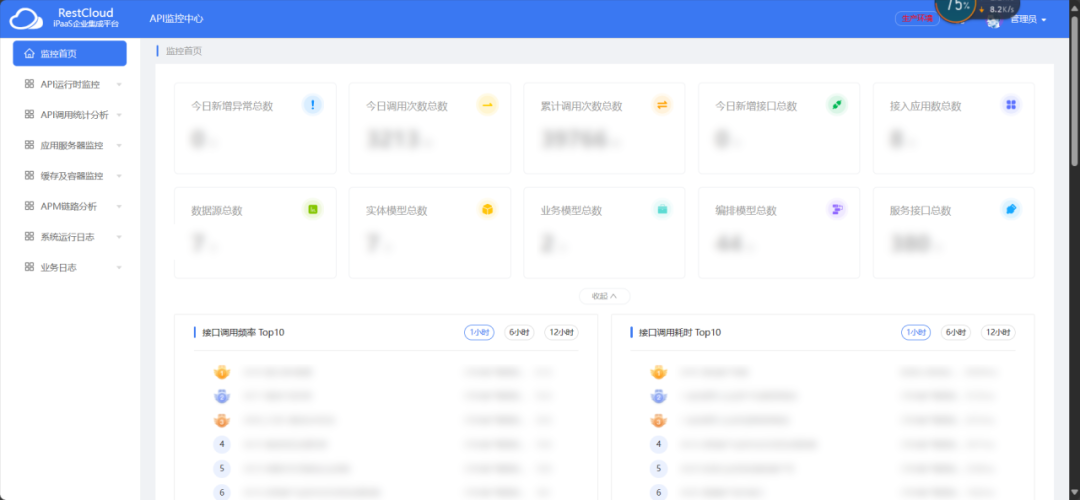
Task: Click the grid icon beside API调用统计分析
Action: [x=29, y=114]
